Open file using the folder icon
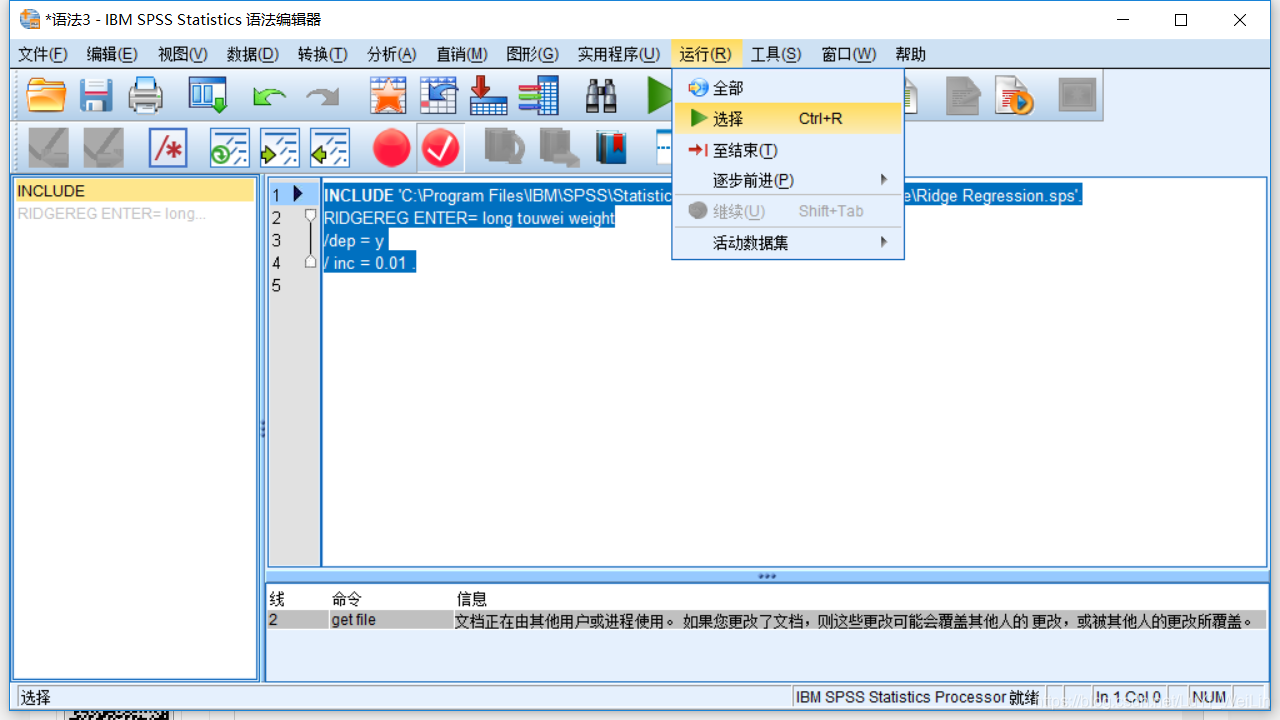 pyautogui.click(x=46, y=95)
